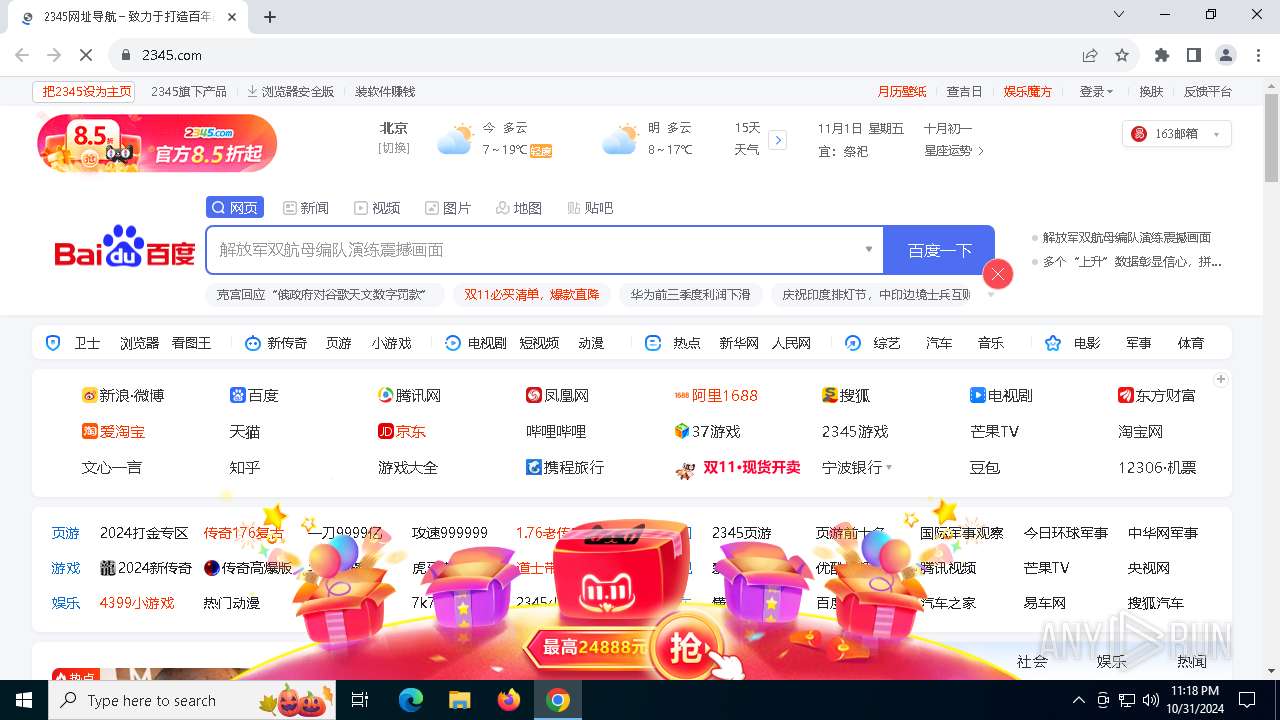Open the Chrome three-dot menu

pos(1257,55)
